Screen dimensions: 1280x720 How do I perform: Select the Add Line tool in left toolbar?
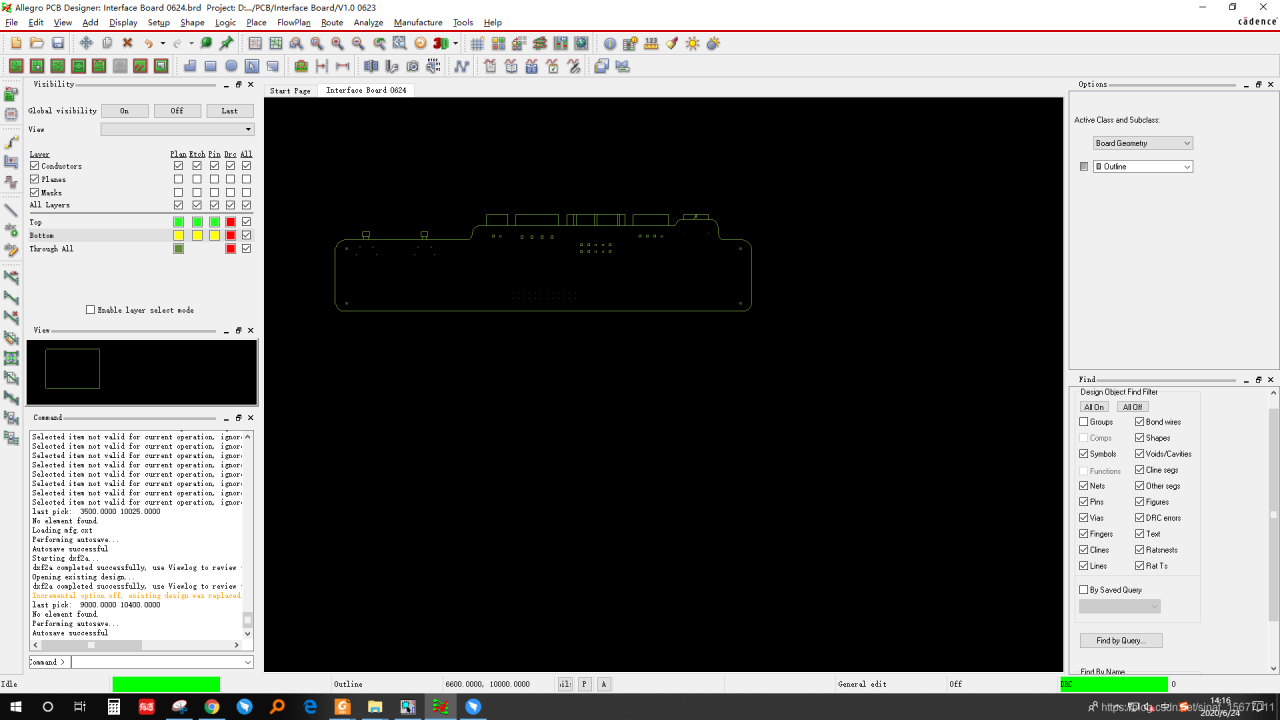click(12, 211)
